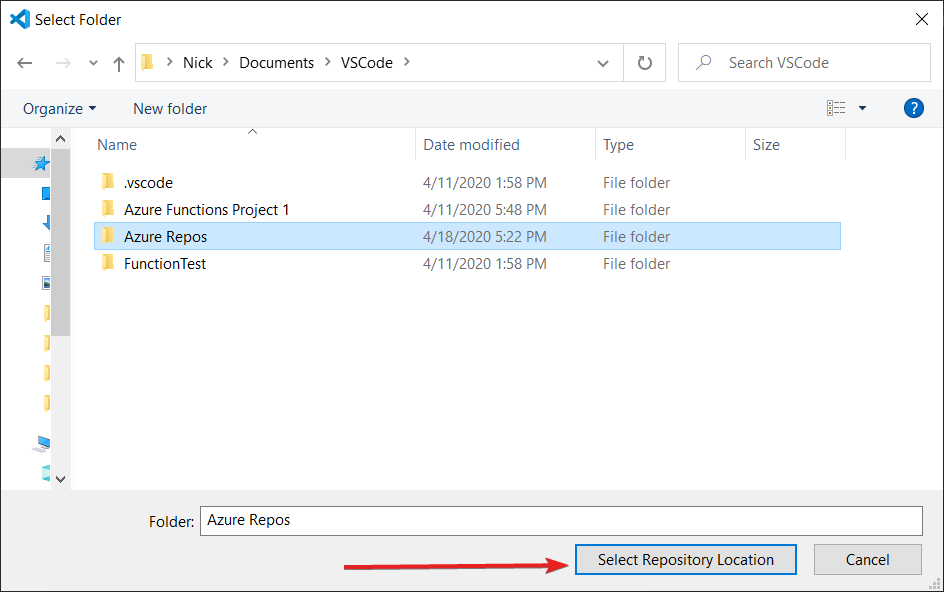This screenshot has height=592, width=944.
Task: Click Azure Functions Project 1 folder icon
Action: [108, 208]
